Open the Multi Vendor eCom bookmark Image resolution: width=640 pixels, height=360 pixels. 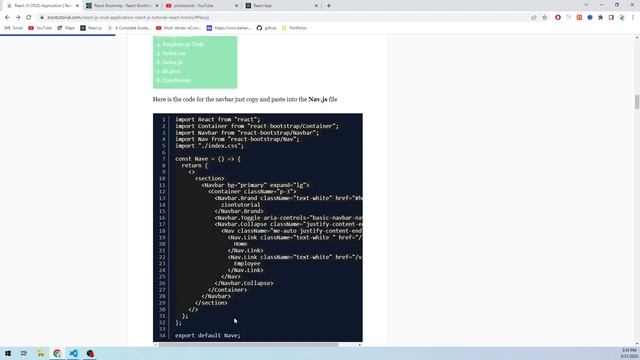click(178, 28)
